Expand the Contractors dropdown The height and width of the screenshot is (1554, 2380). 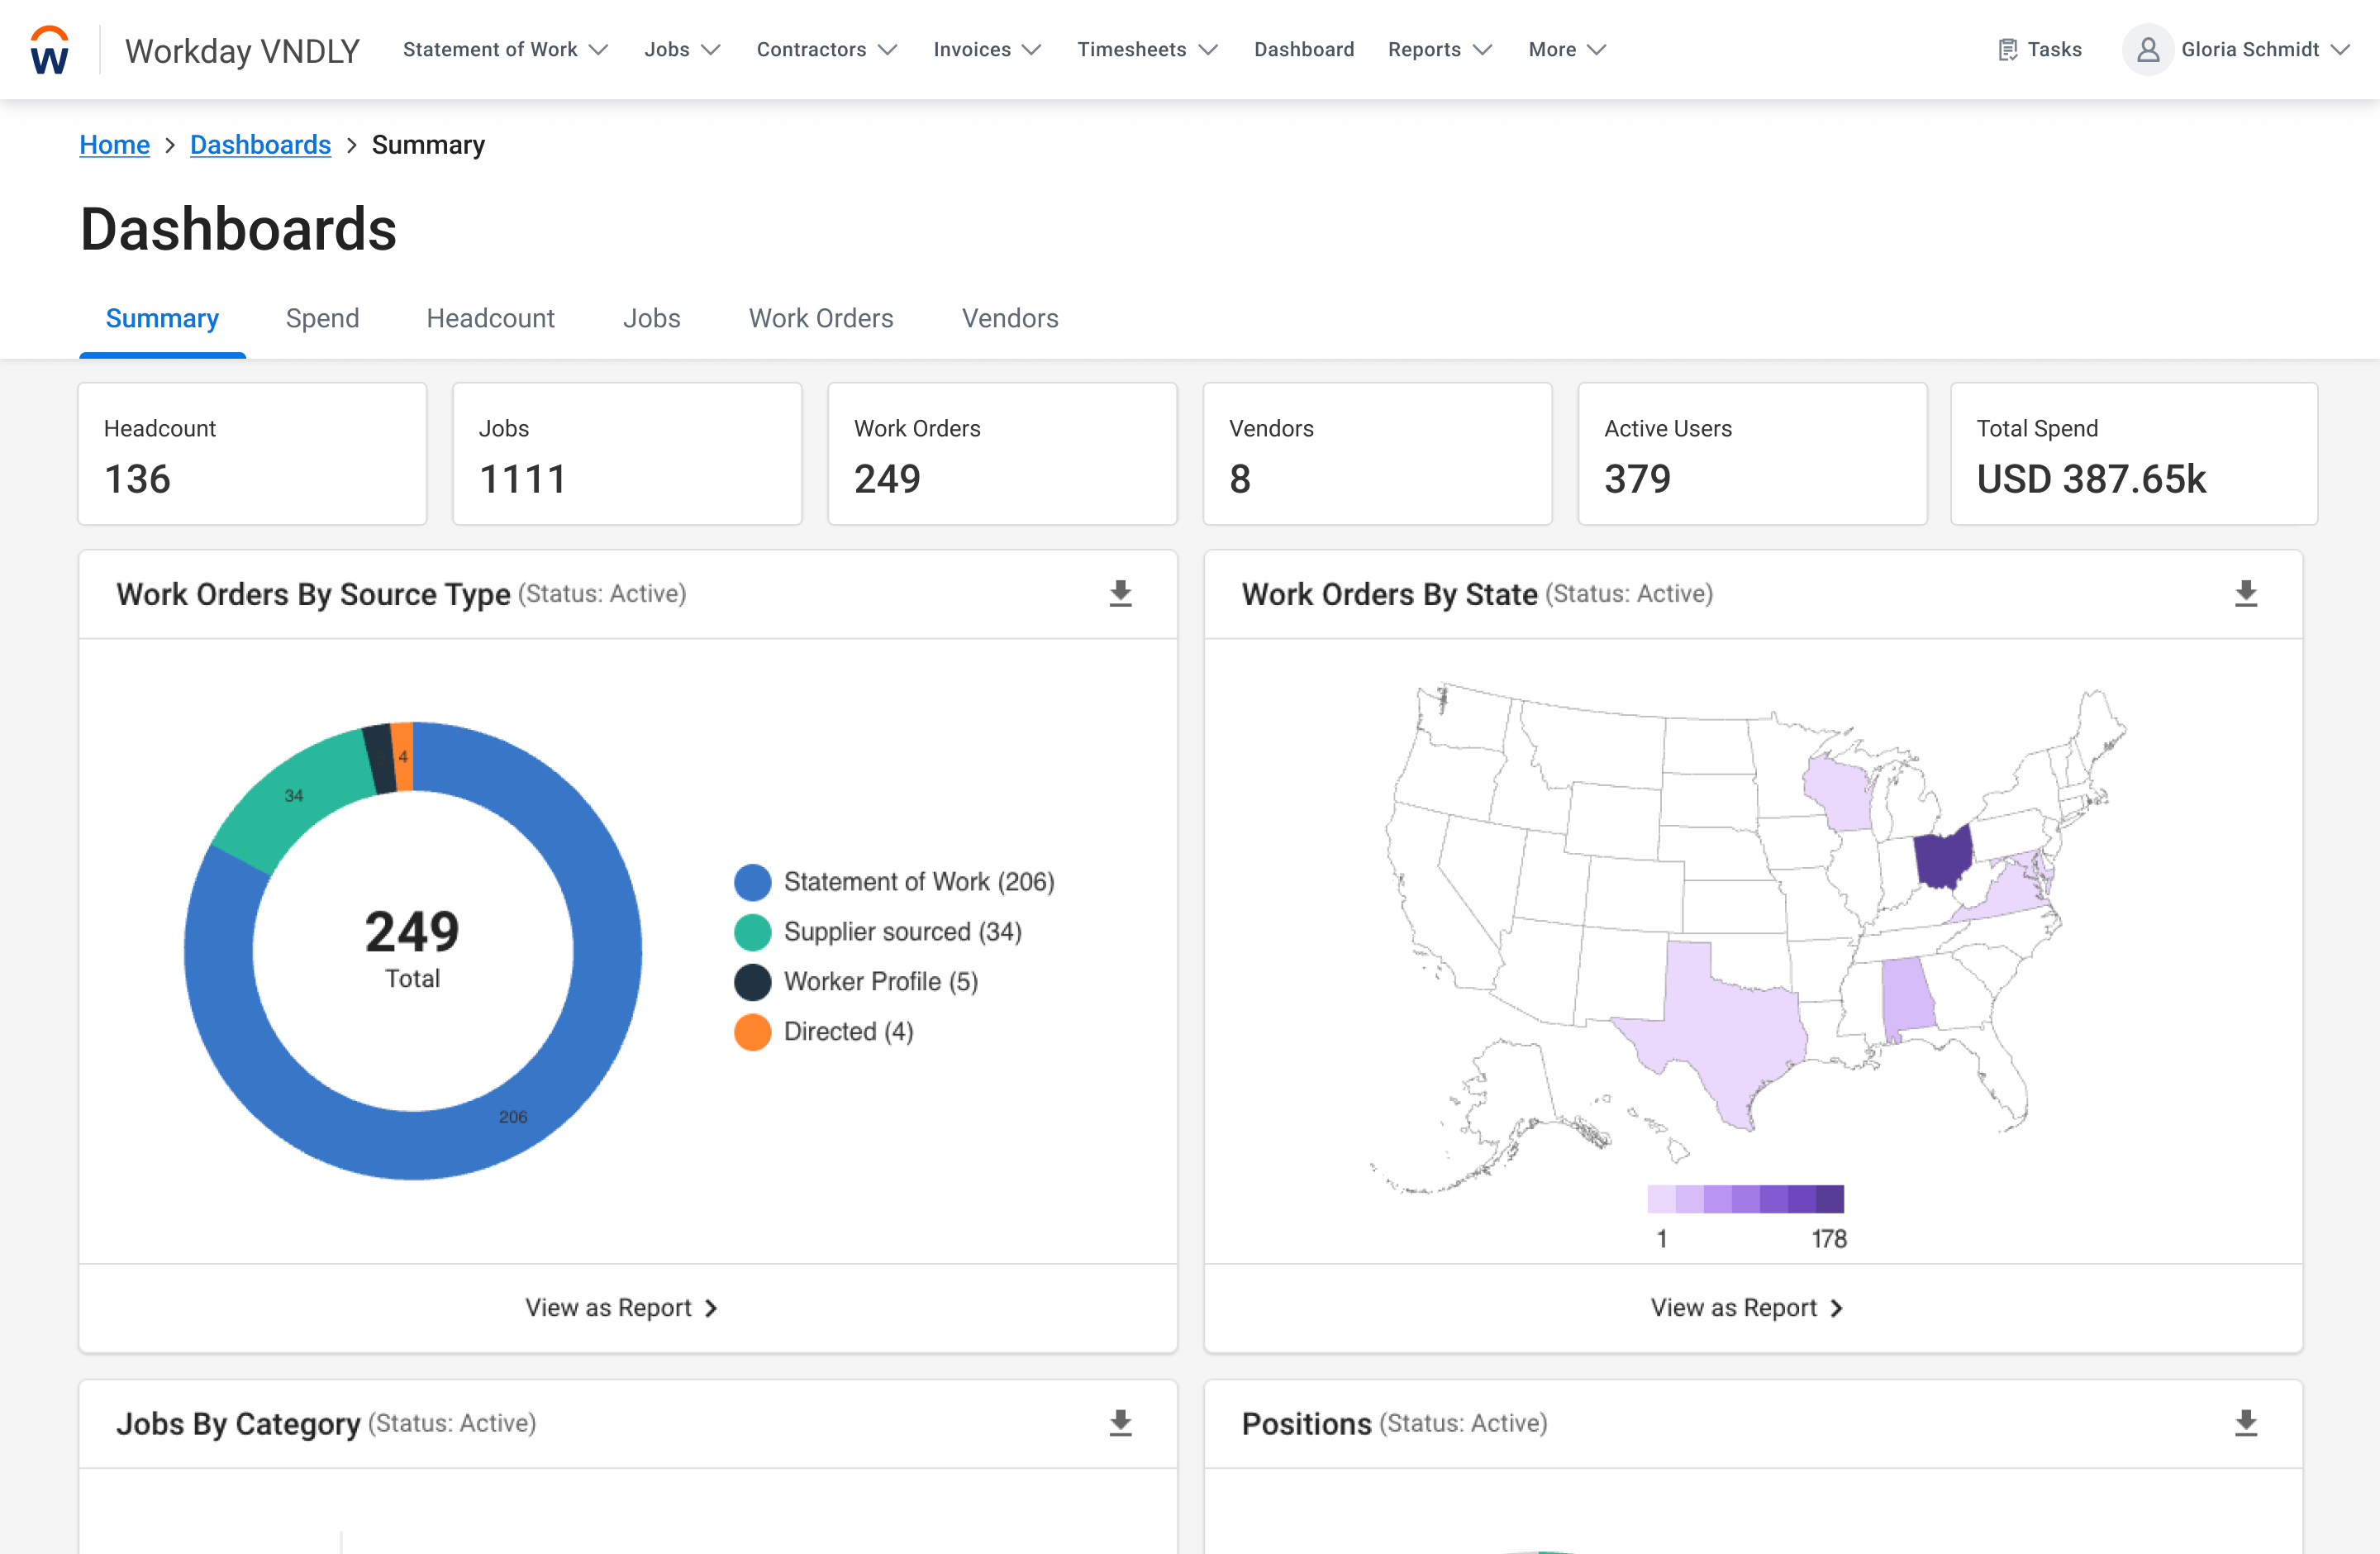point(826,50)
